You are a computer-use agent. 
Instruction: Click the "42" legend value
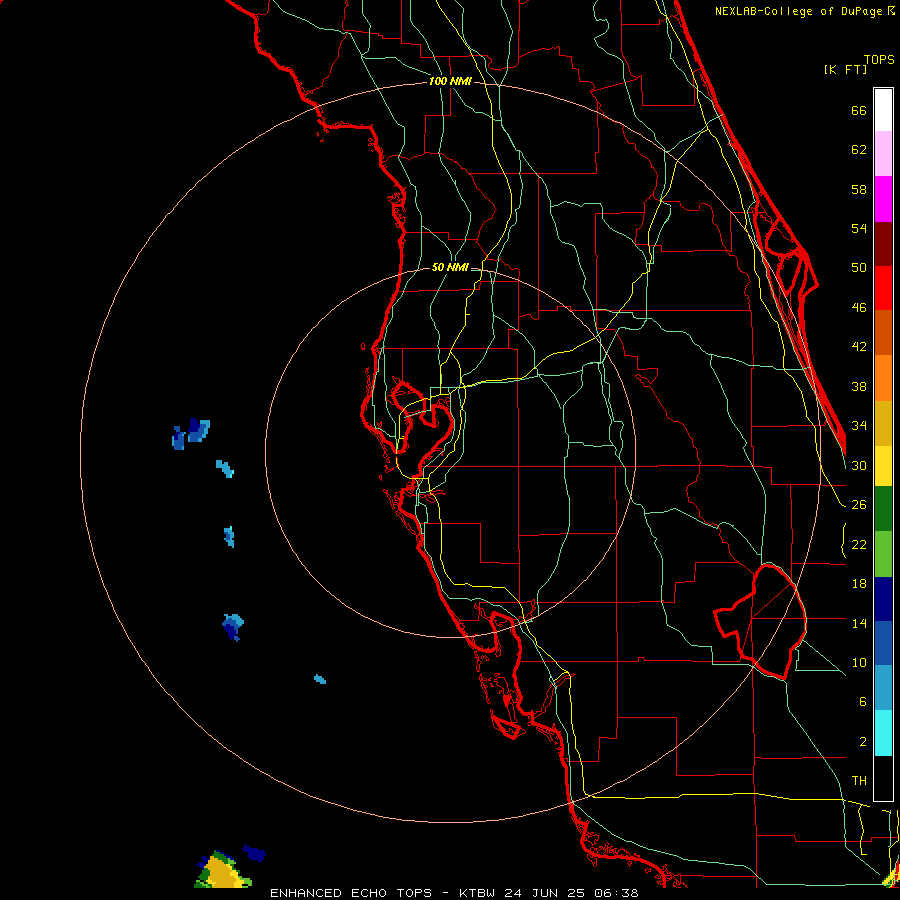[859, 347]
